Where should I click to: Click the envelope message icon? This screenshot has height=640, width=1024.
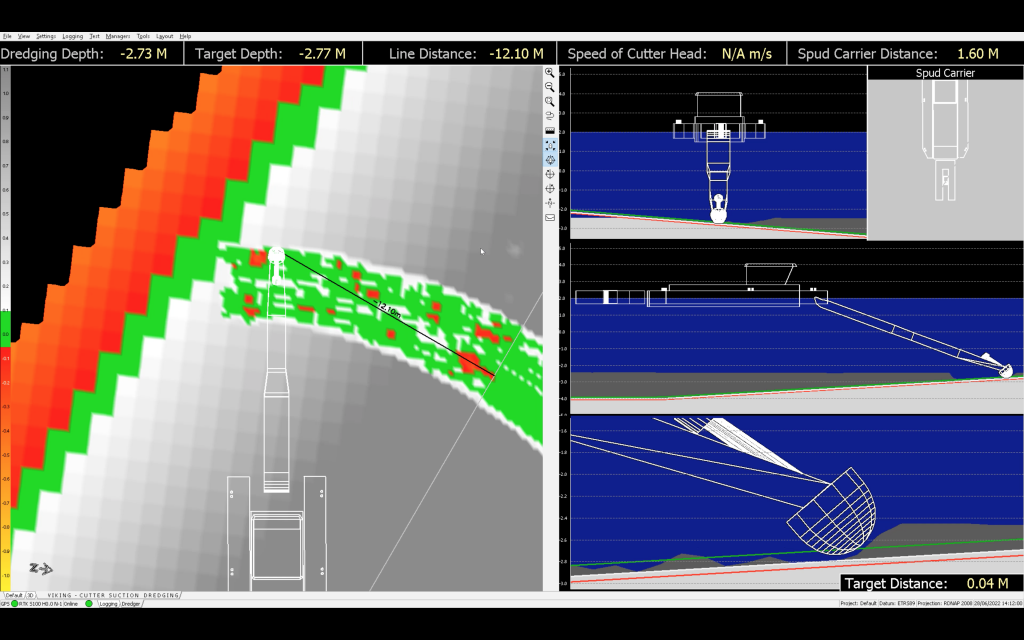click(550, 217)
